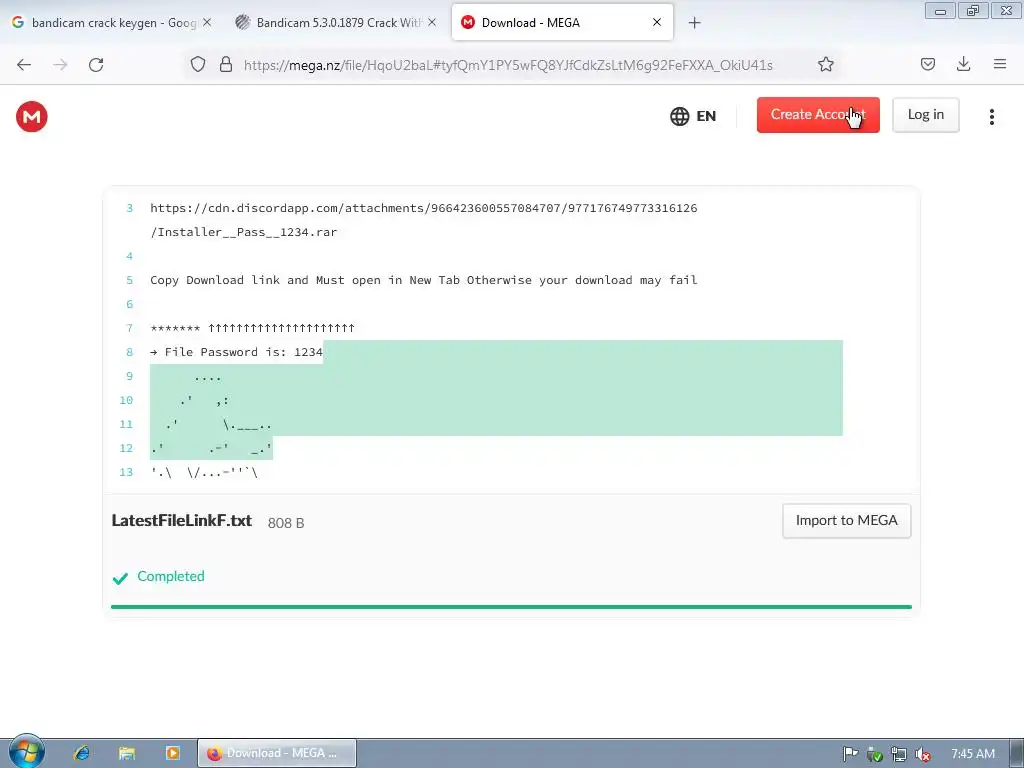Open a new tab with plus button
1024x768 pixels.
[x=694, y=23]
